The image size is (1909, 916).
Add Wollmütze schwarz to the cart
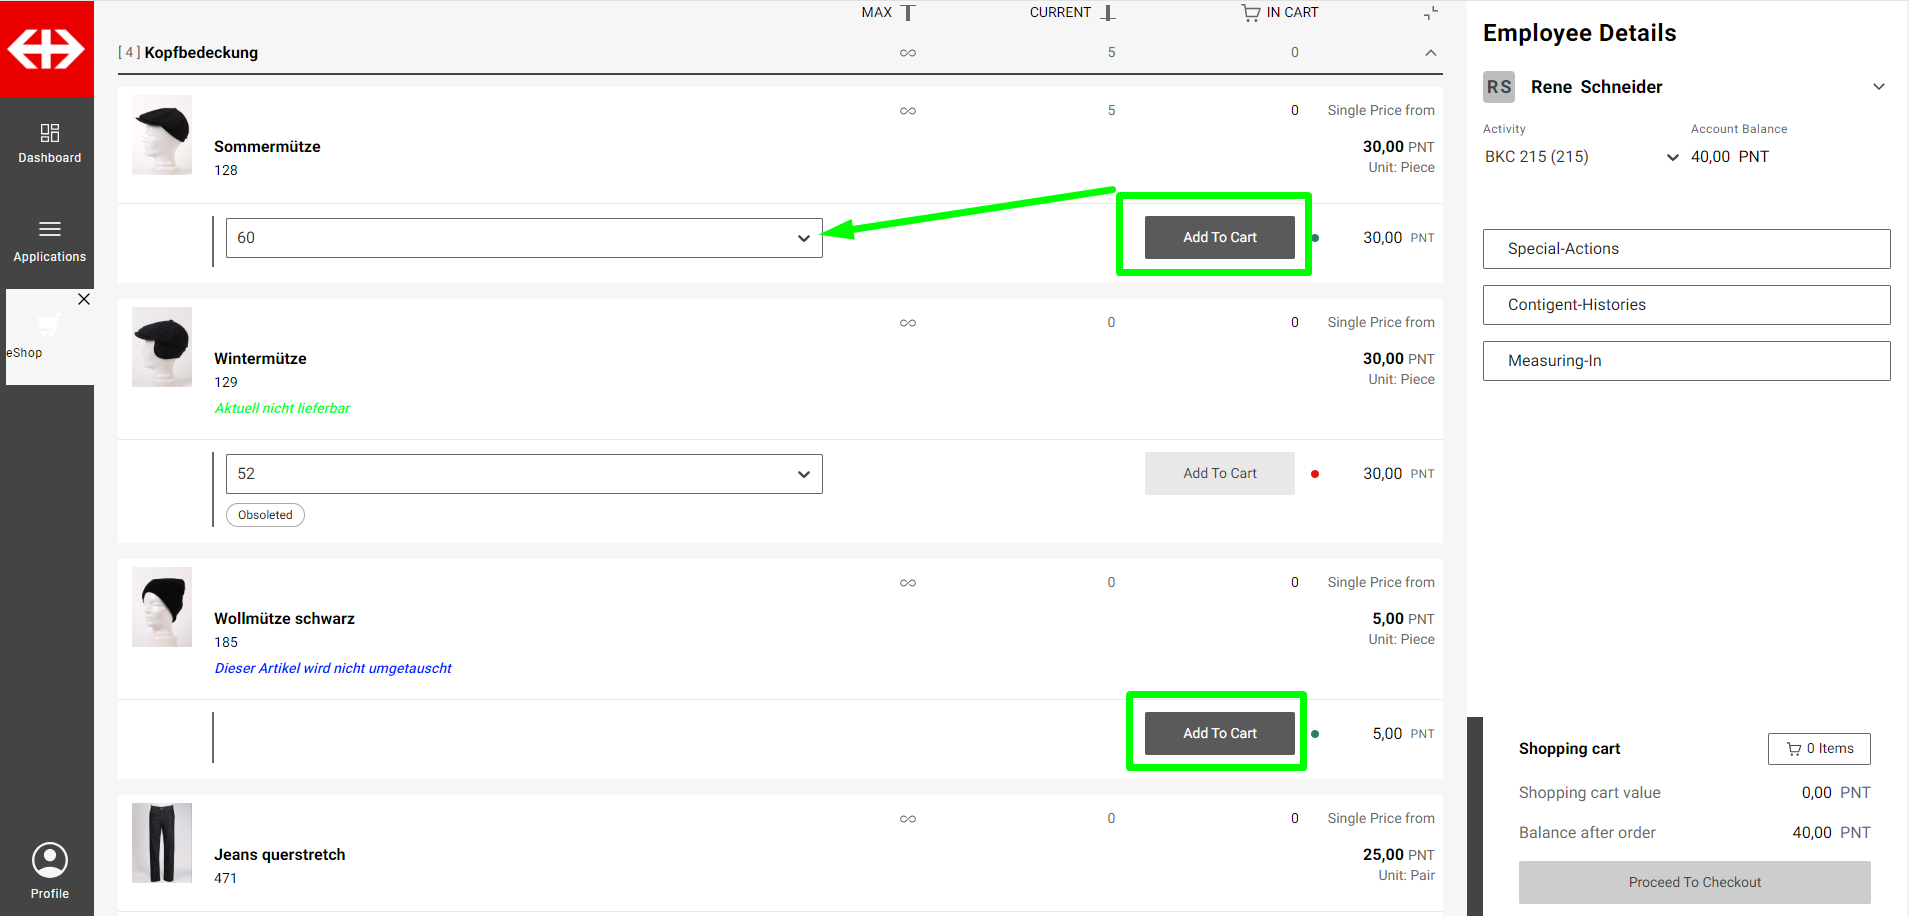[x=1219, y=734]
